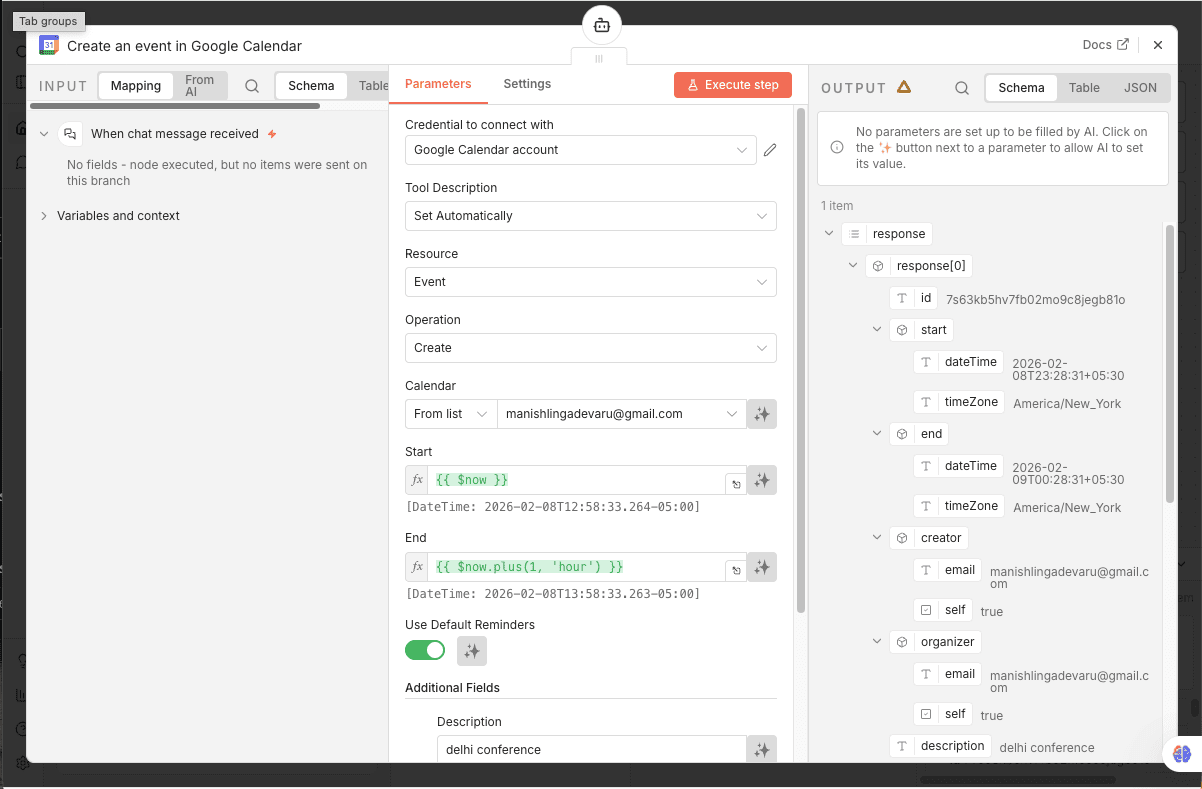The height and width of the screenshot is (789, 1202).
Task: Click the info icon in the AI notice
Action: point(837,148)
